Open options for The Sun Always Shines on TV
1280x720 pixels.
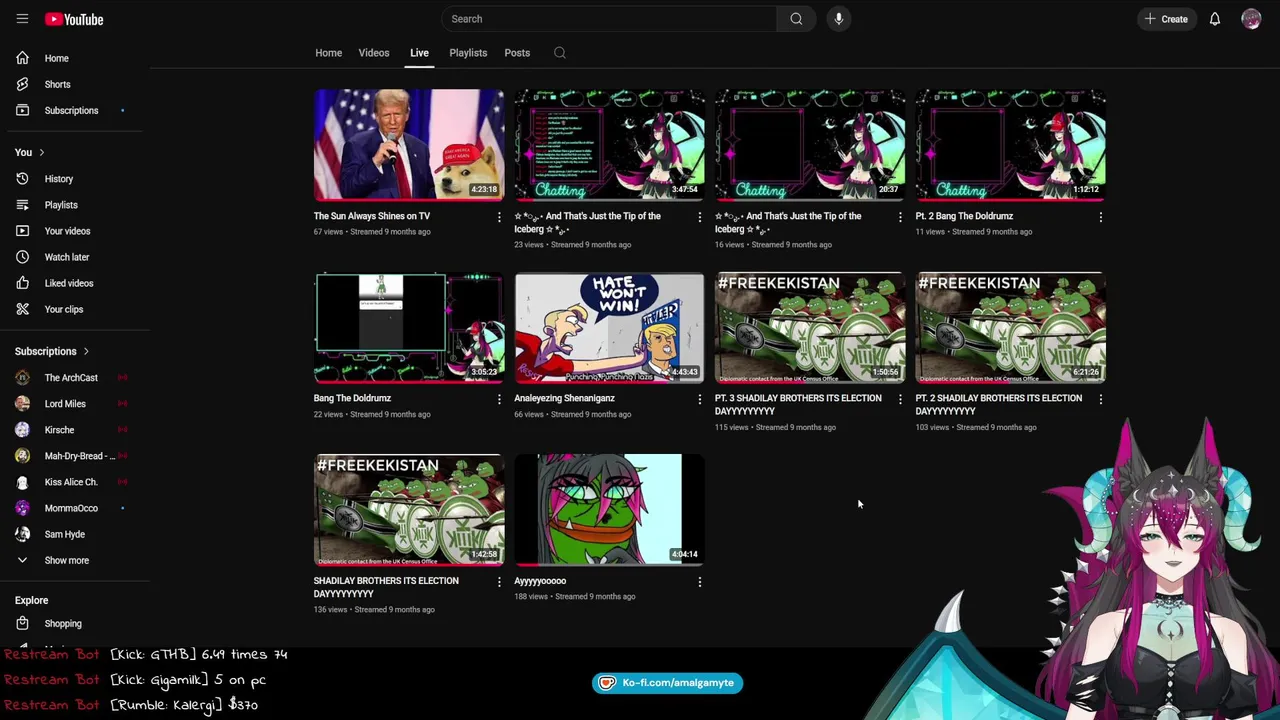[x=499, y=217]
